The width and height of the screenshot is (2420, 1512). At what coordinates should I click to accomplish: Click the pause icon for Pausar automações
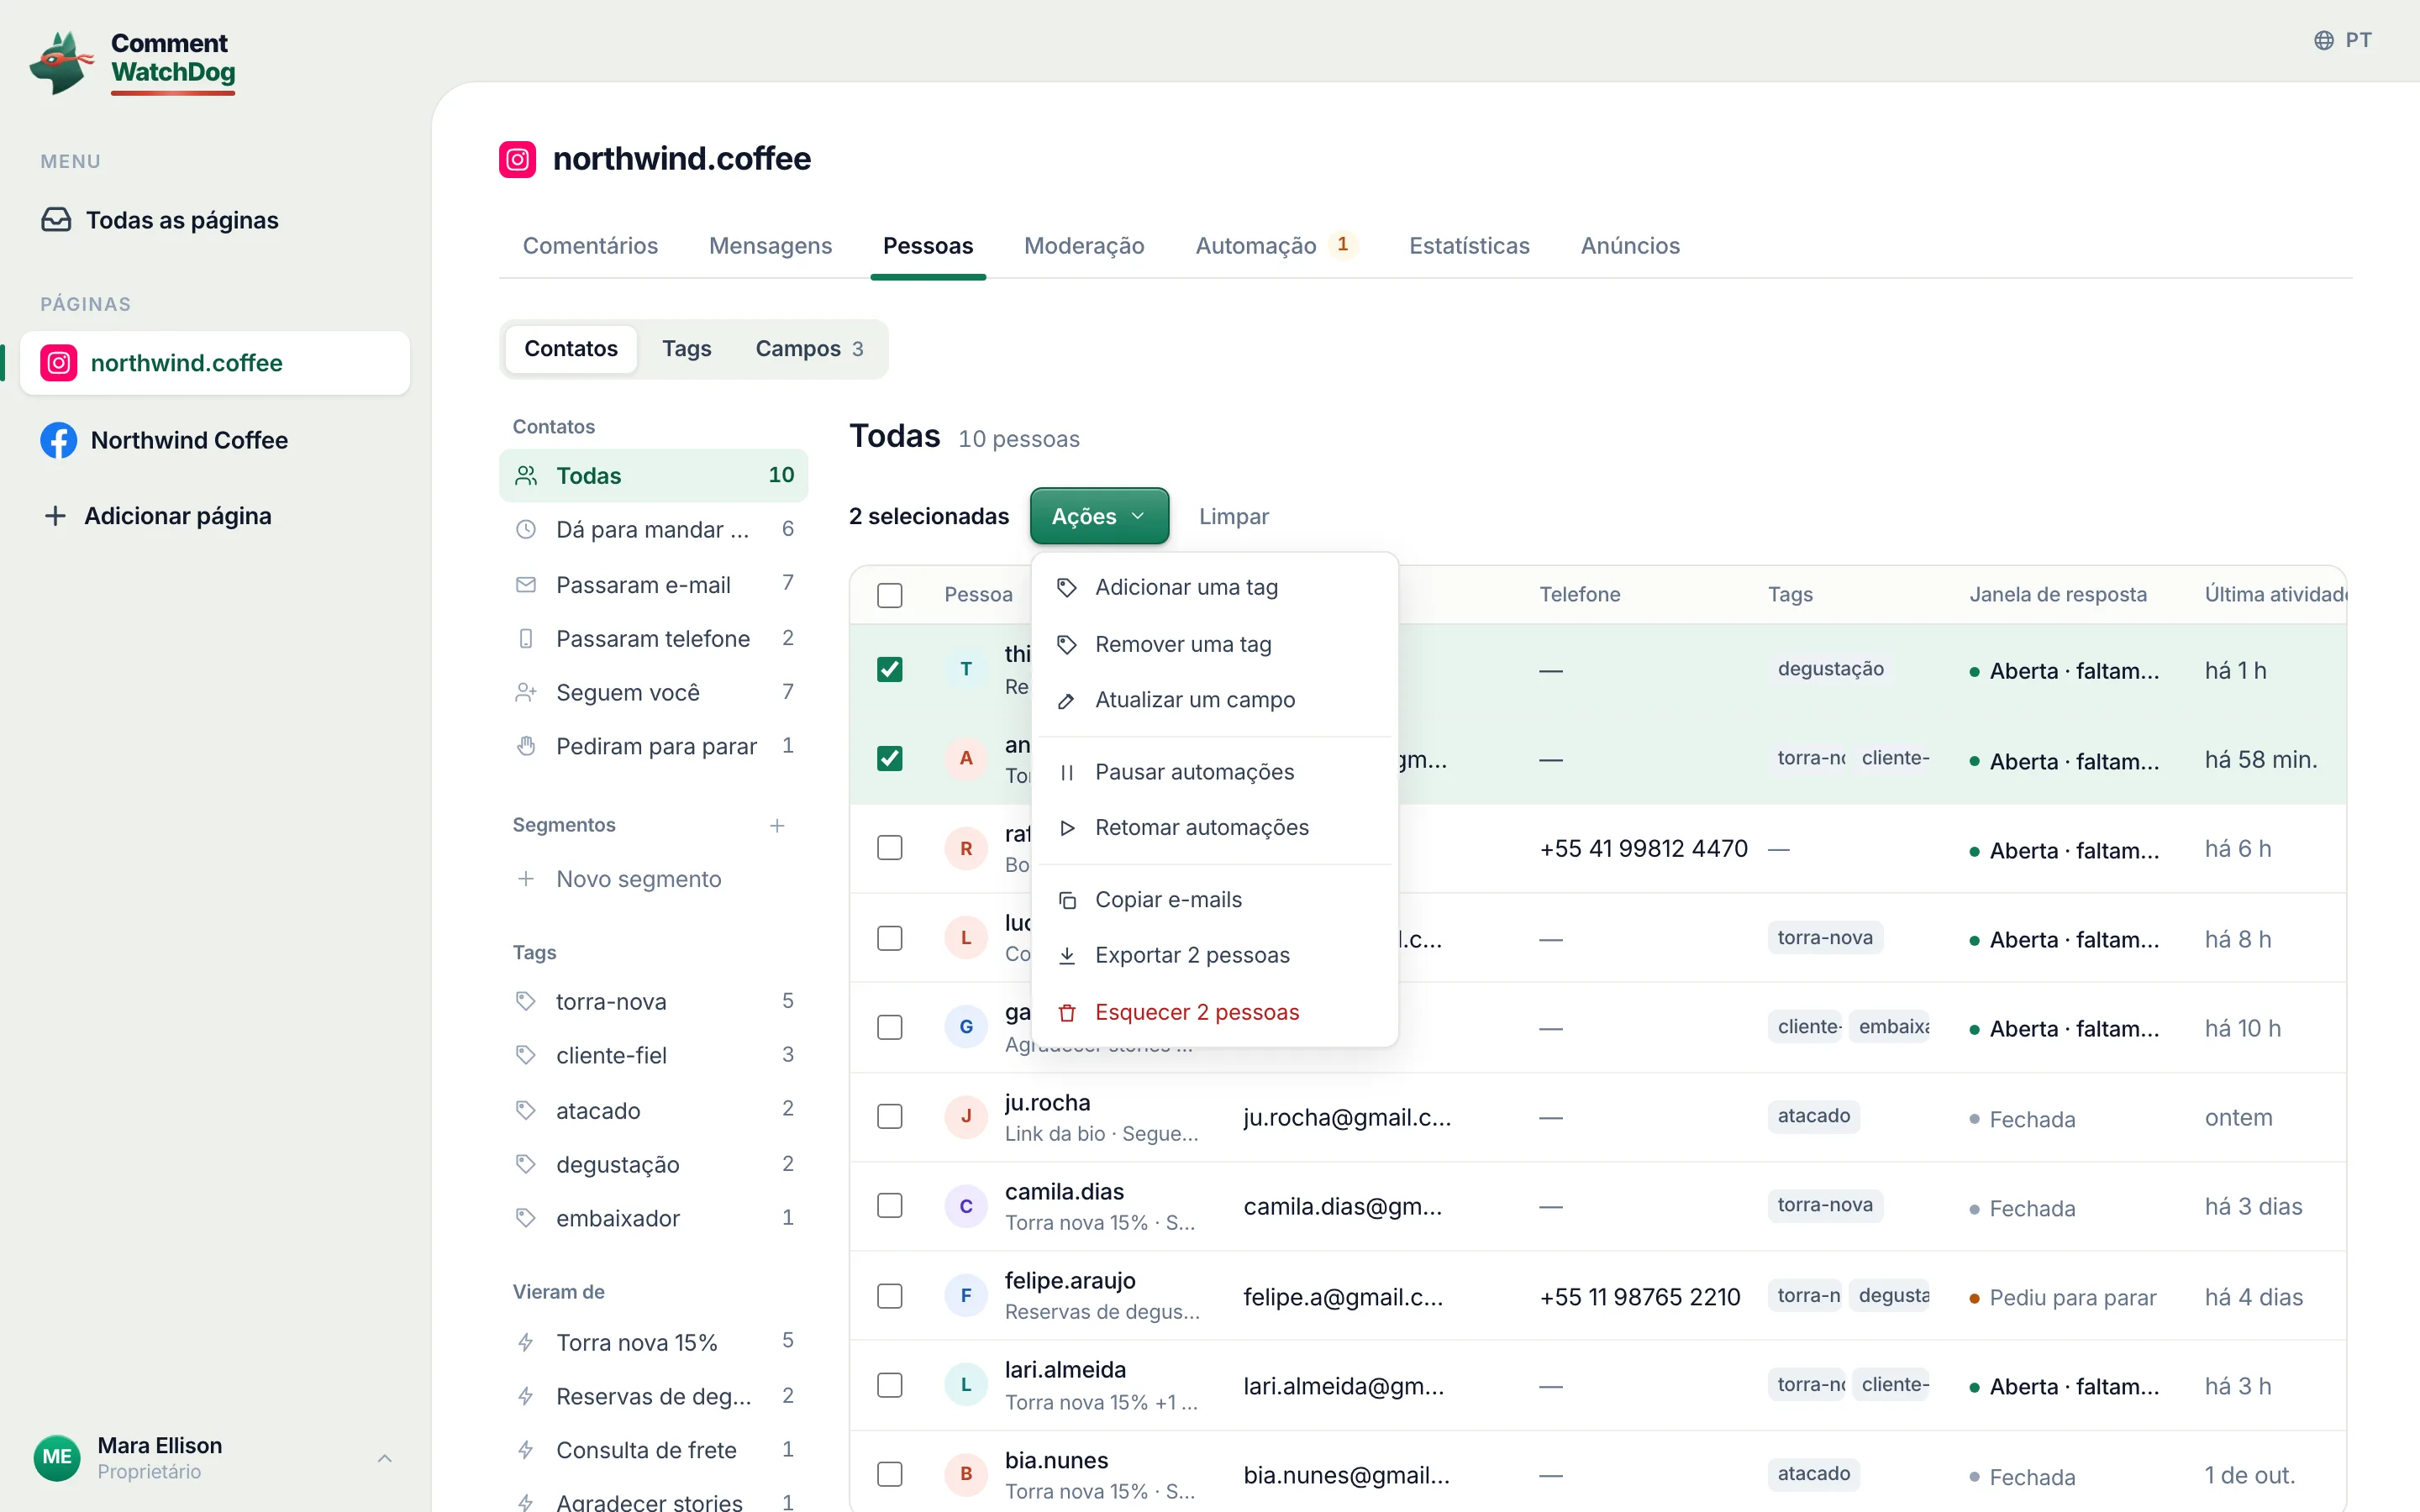[x=1067, y=772]
